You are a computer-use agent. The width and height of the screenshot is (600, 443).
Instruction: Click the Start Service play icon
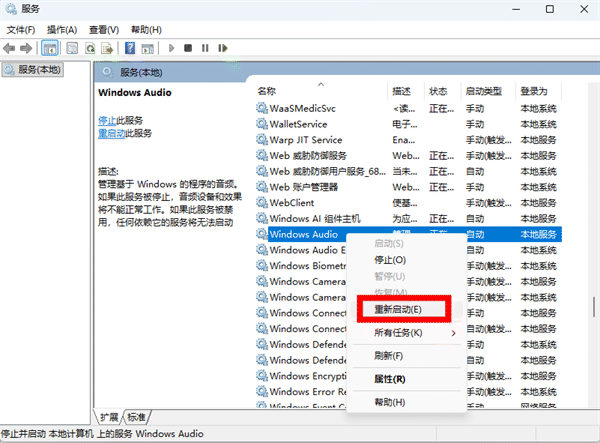tap(171, 48)
